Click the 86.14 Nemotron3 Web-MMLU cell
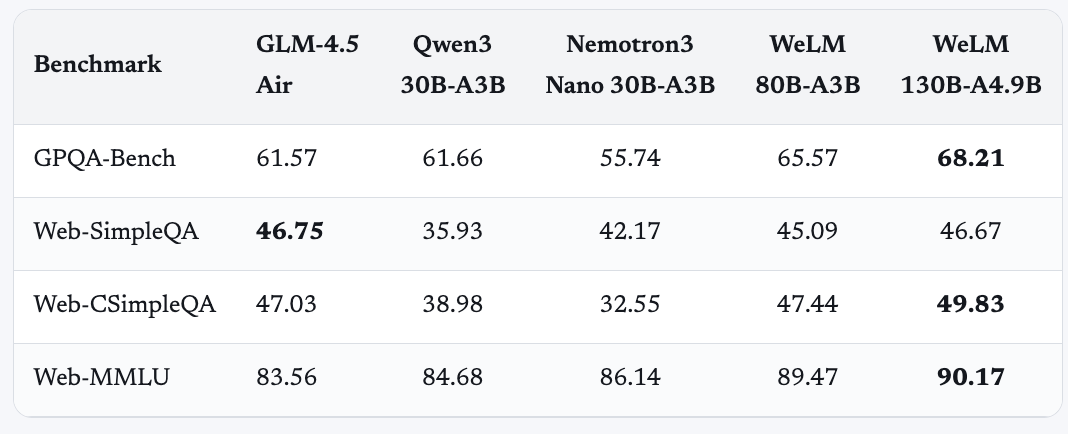 630,376
